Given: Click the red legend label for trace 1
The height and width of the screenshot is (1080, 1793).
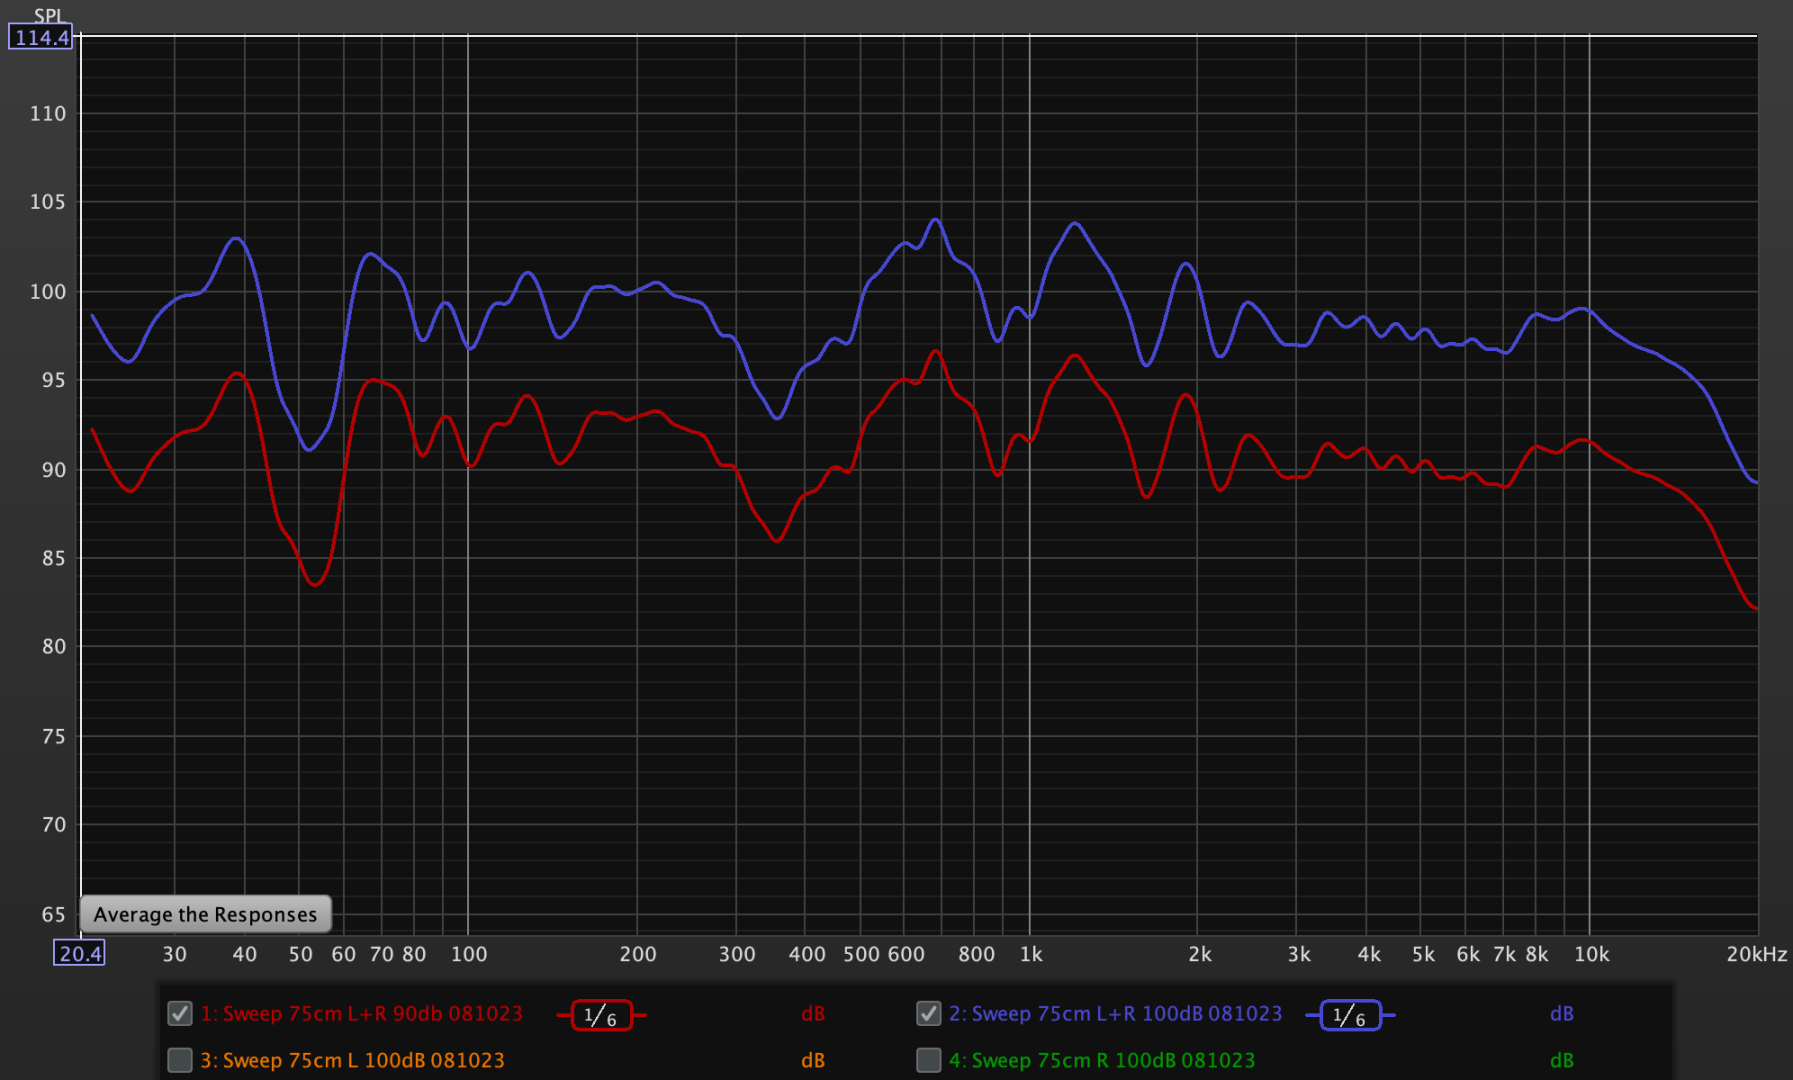Looking at the screenshot, I should pyautogui.click(x=361, y=1013).
